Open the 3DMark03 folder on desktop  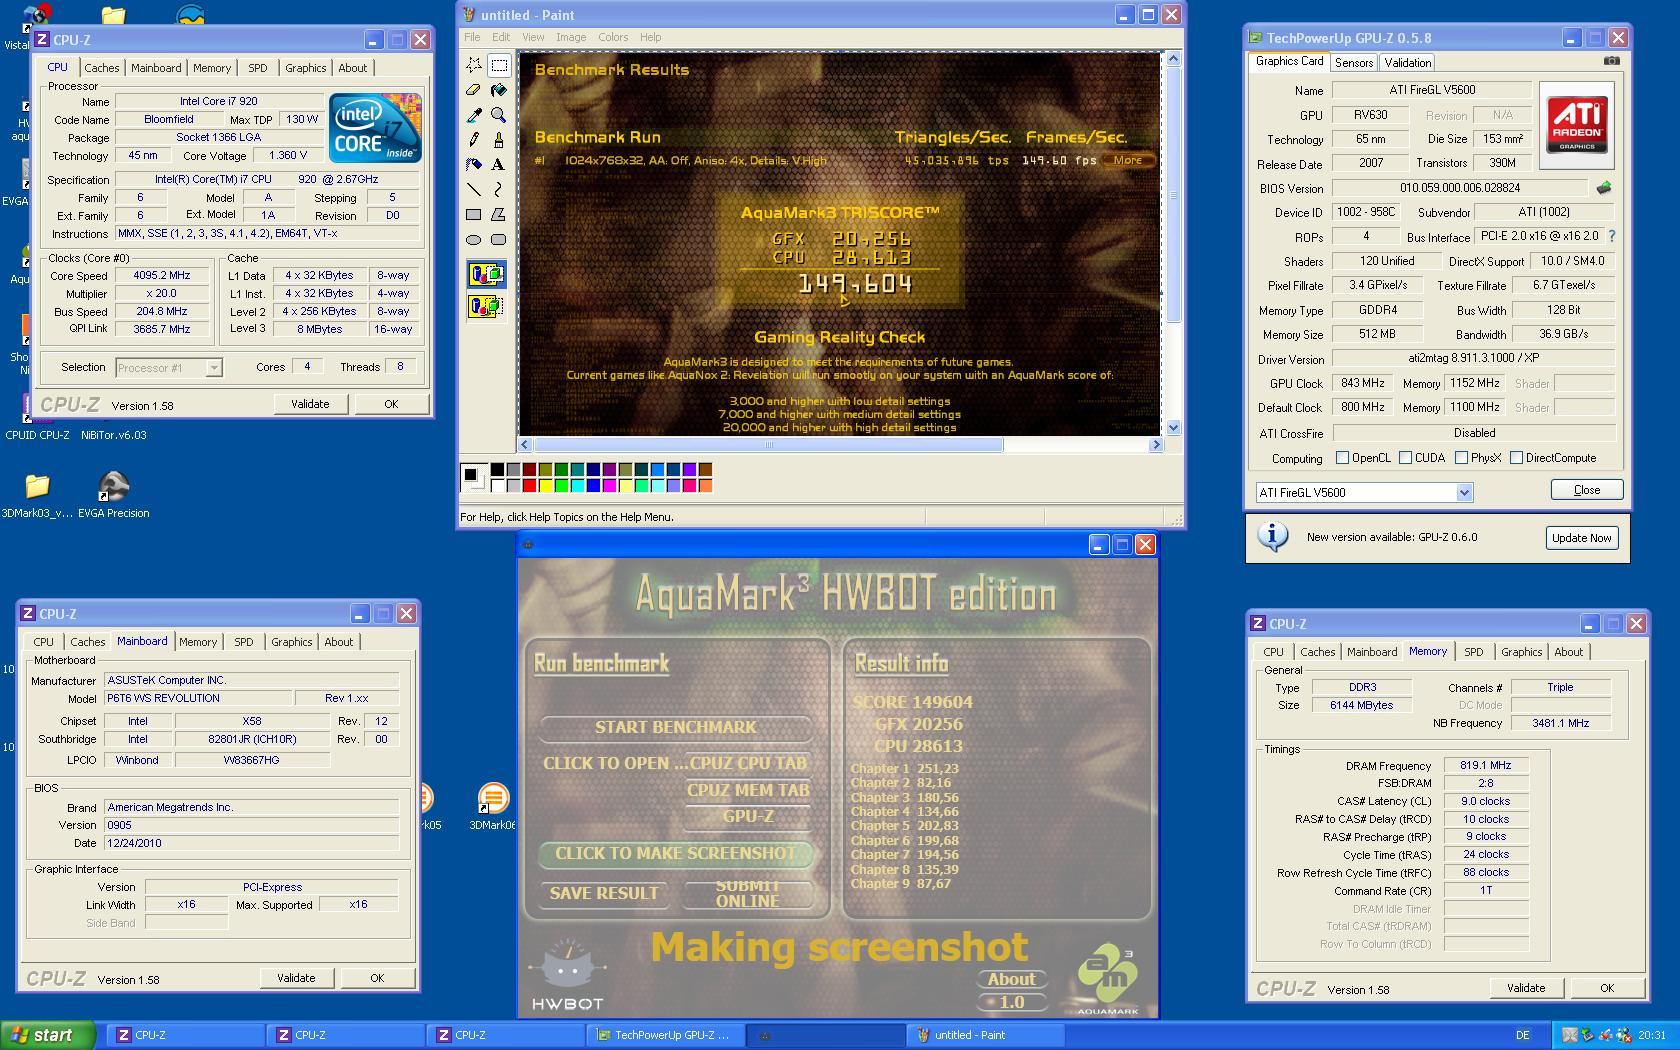(x=37, y=495)
